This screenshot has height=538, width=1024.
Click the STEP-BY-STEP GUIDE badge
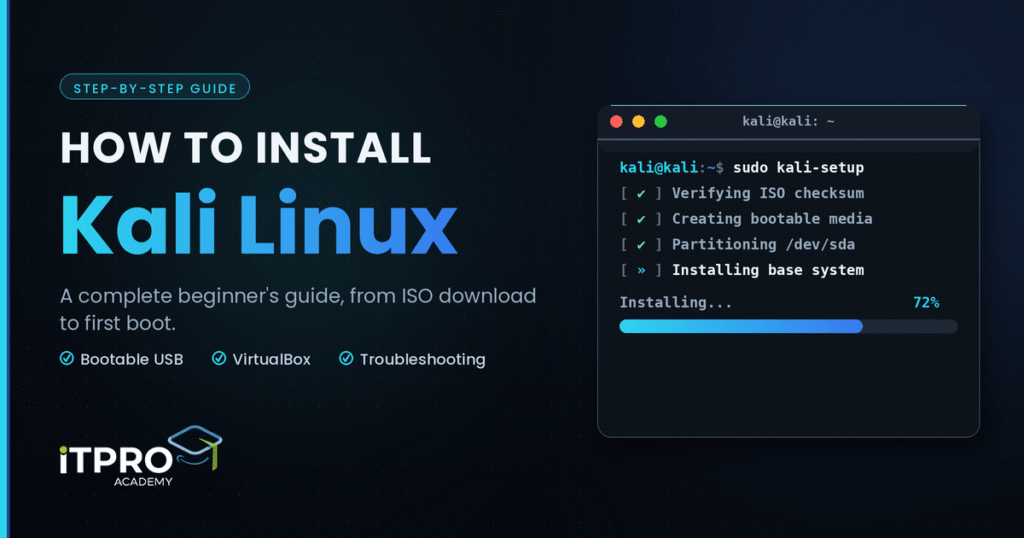tap(155, 87)
